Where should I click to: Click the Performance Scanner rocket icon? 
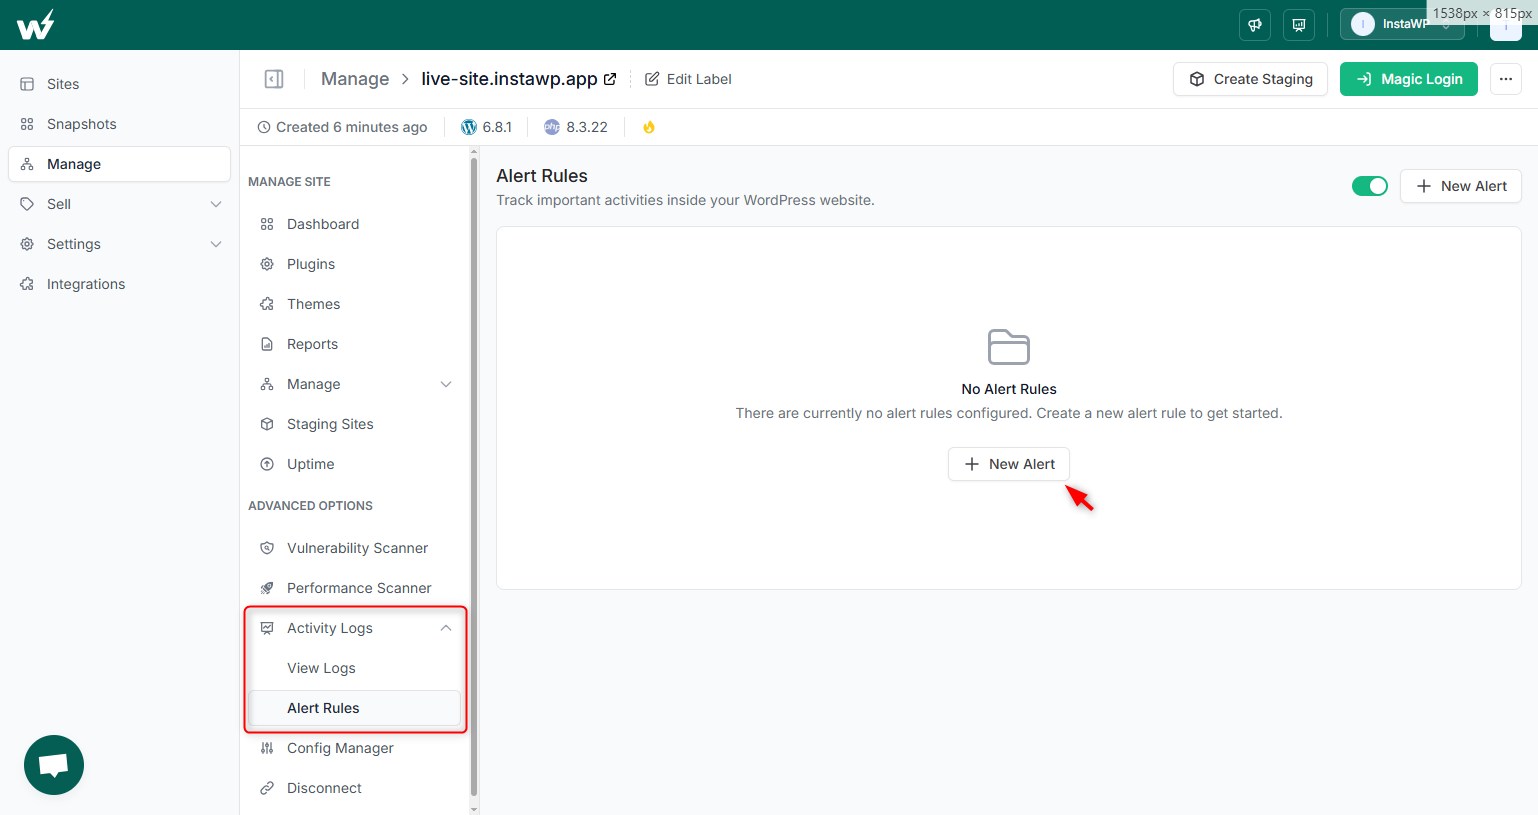click(267, 588)
